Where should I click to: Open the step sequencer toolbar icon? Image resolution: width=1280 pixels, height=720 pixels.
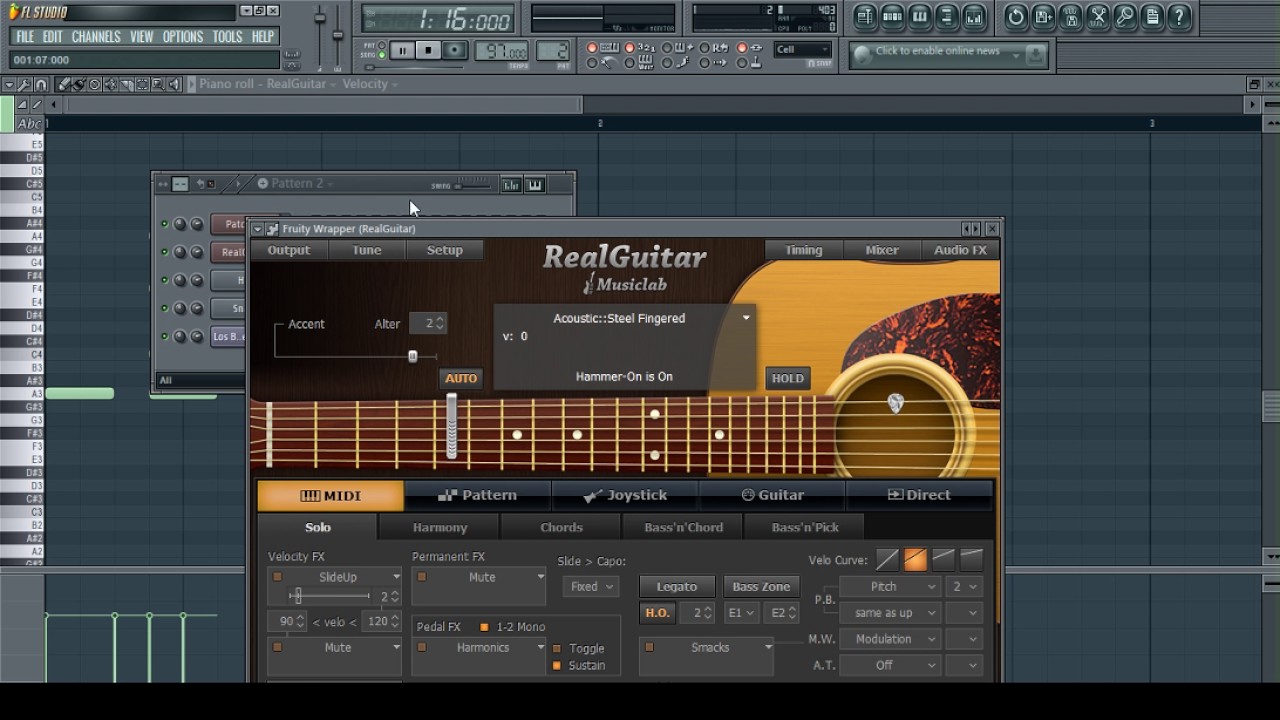point(892,17)
